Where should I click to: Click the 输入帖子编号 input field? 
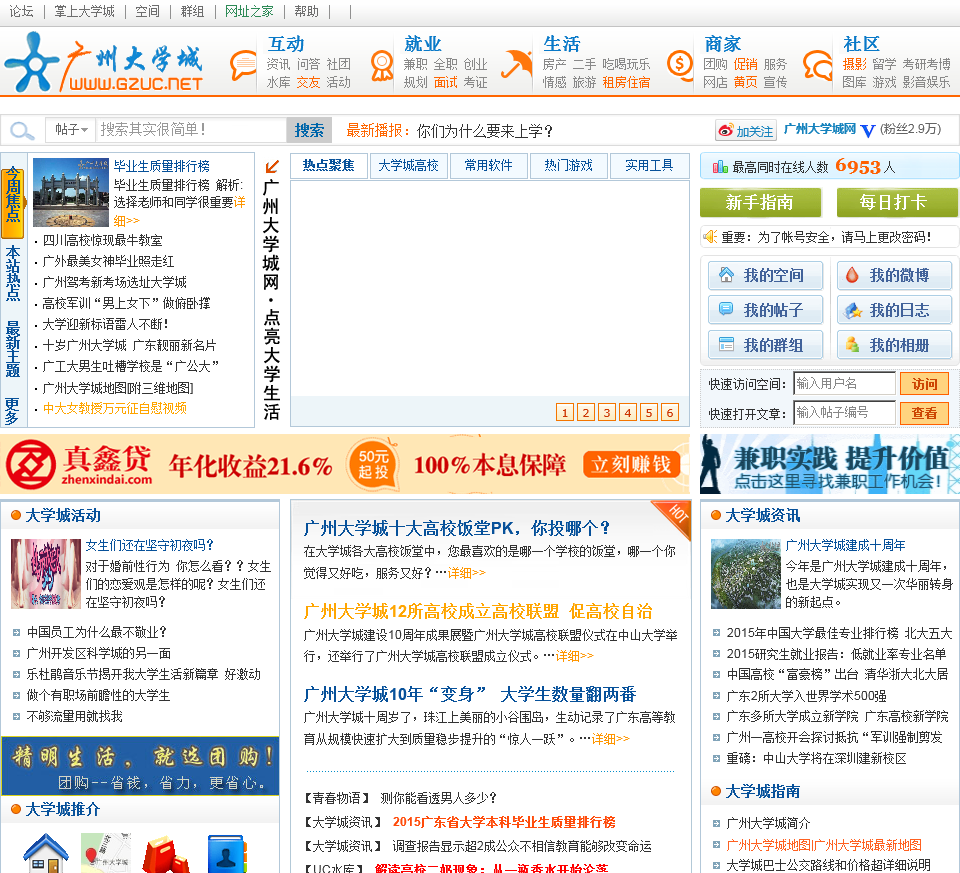tap(844, 413)
